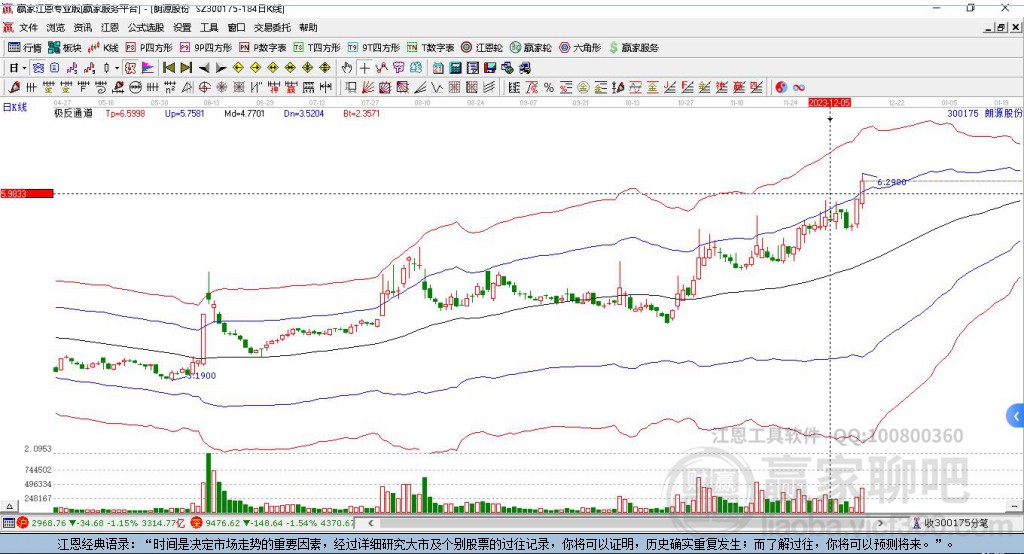Image resolution: width=1024 pixels, height=554 pixels.
Task: Open the 江恩轮 Gann wheel
Action: (x=482, y=48)
